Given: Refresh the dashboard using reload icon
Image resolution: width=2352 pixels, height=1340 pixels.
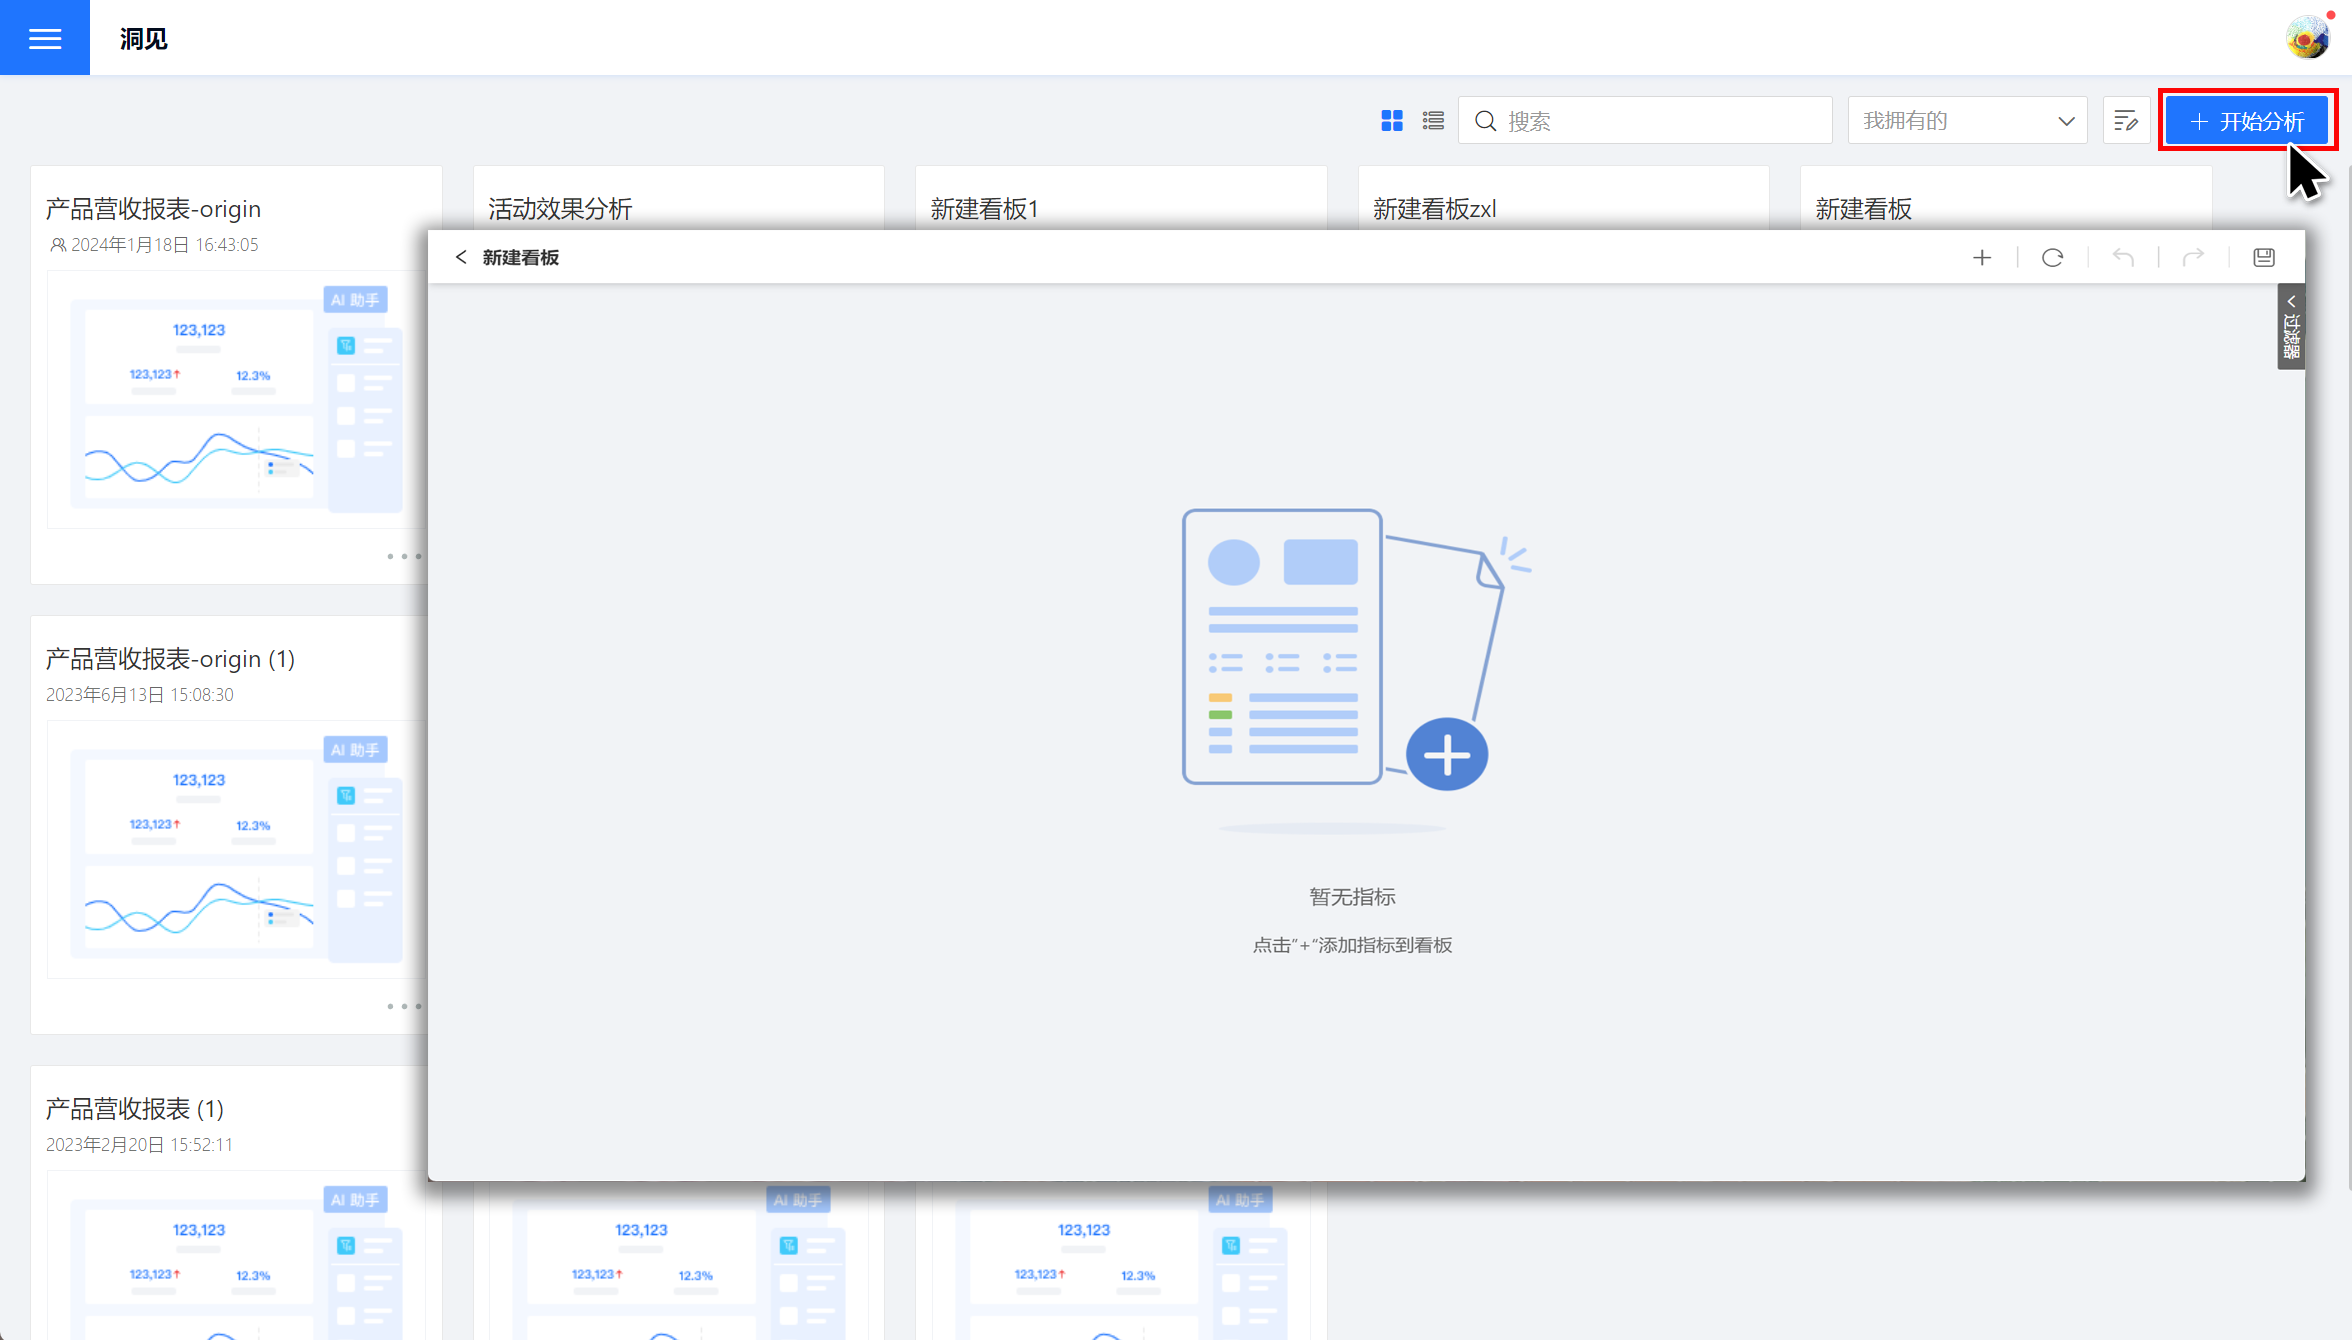Looking at the screenshot, I should [x=2052, y=258].
